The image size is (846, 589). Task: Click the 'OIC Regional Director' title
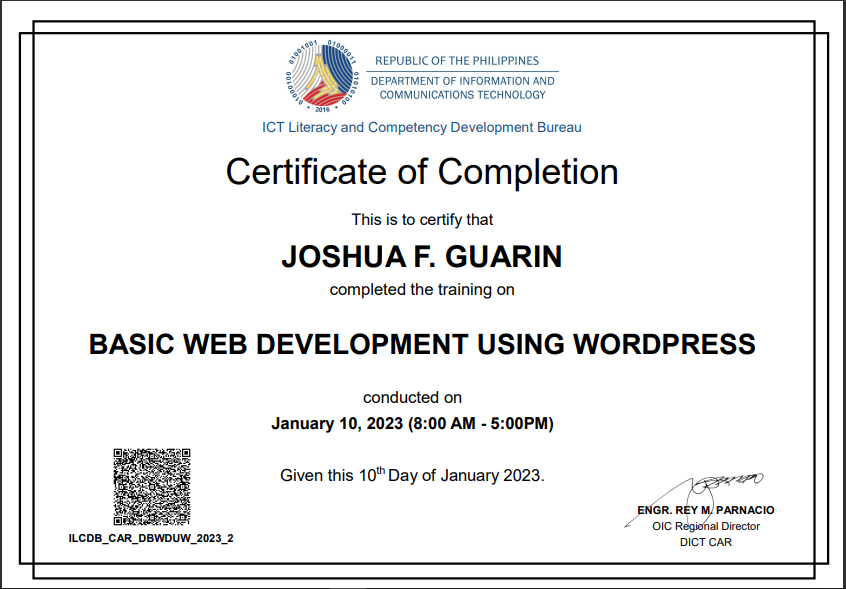[706, 526]
